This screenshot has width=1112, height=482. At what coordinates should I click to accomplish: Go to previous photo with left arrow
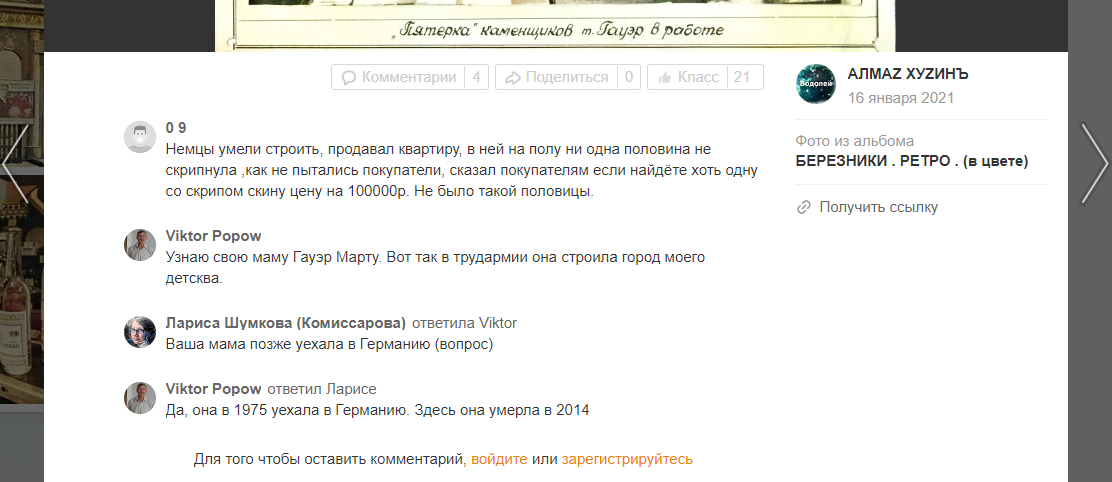coord(16,163)
